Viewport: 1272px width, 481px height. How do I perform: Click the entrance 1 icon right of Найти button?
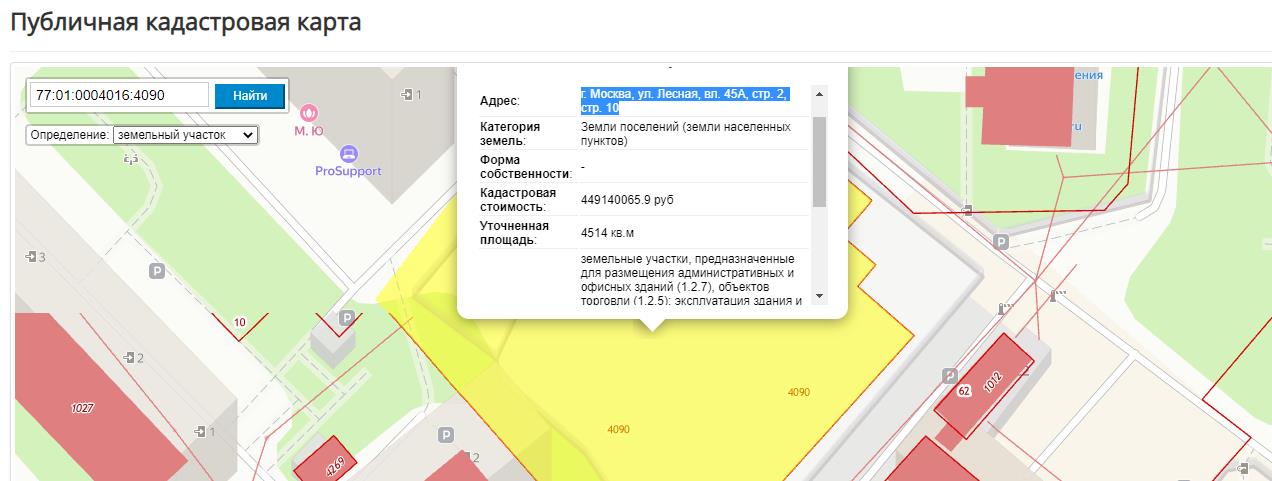pos(407,94)
